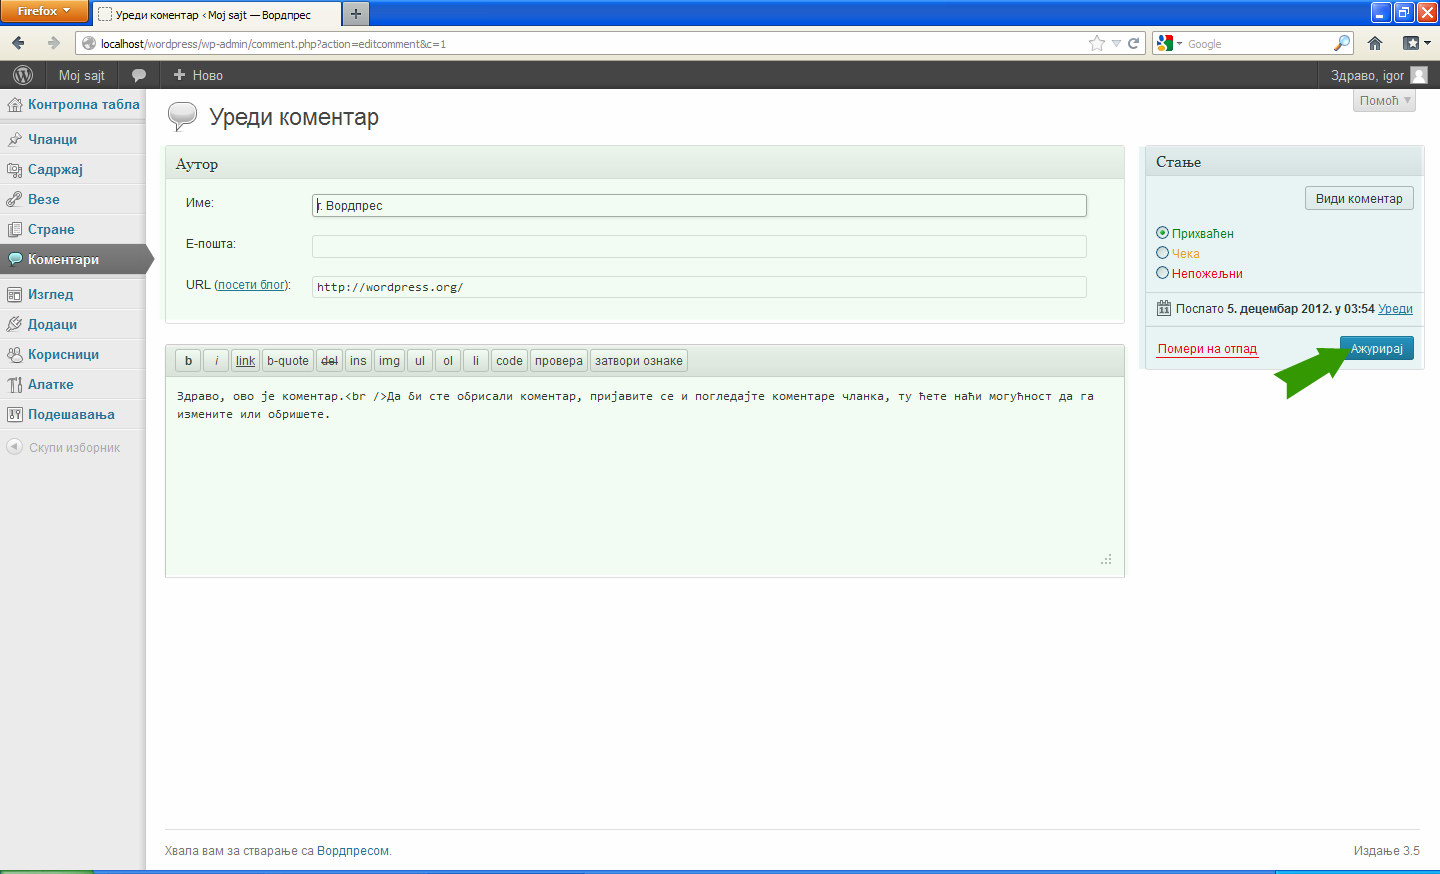The height and width of the screenshot is (874, 1440).
Task: Click the Чланци pushpin icon
Action: coord(14,140)
